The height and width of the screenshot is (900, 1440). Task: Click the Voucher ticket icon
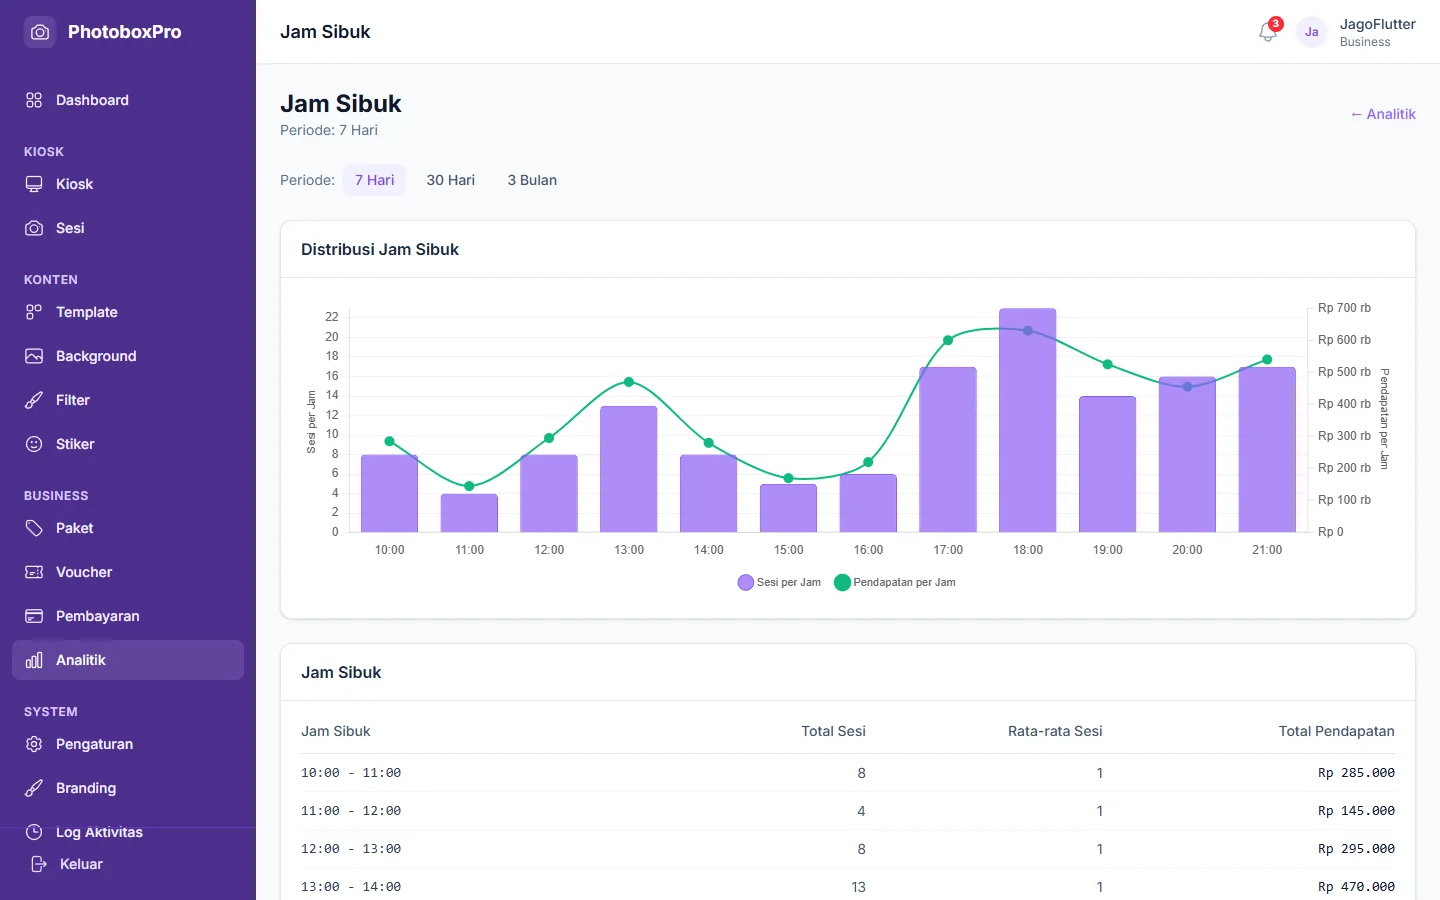pos(34,572)
